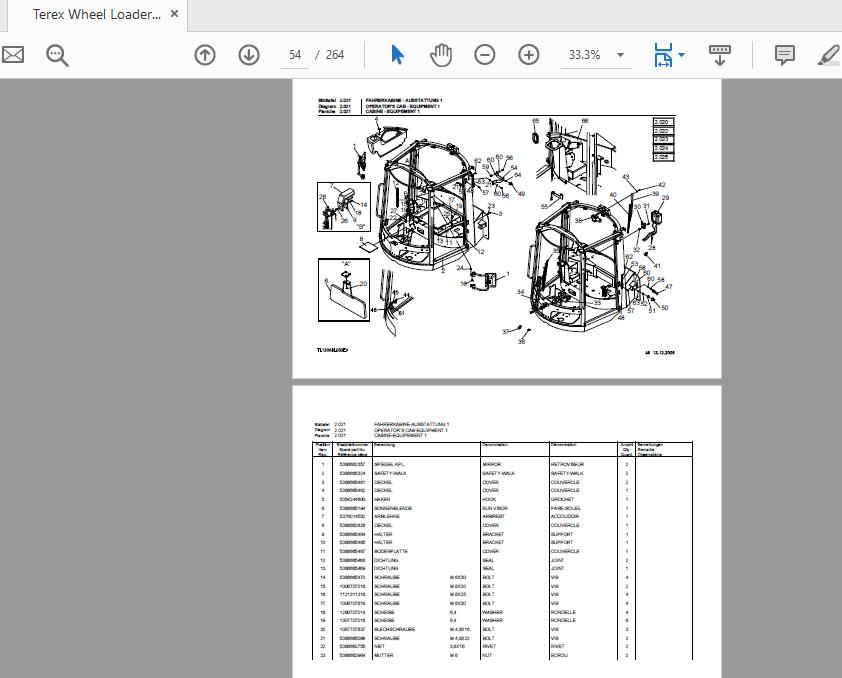
Task: Click the exploded cab diagram page
Action: [505, 230]
